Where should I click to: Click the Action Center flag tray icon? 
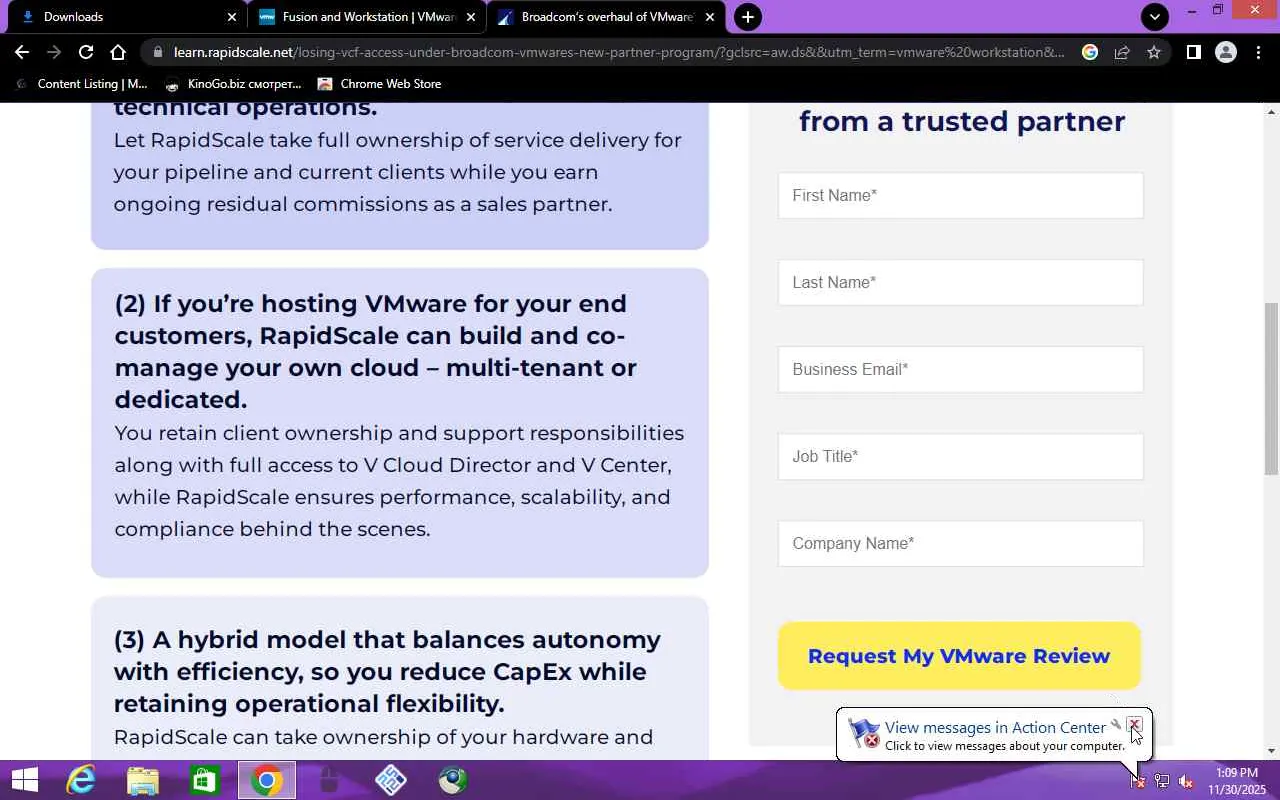[1138, 781]
